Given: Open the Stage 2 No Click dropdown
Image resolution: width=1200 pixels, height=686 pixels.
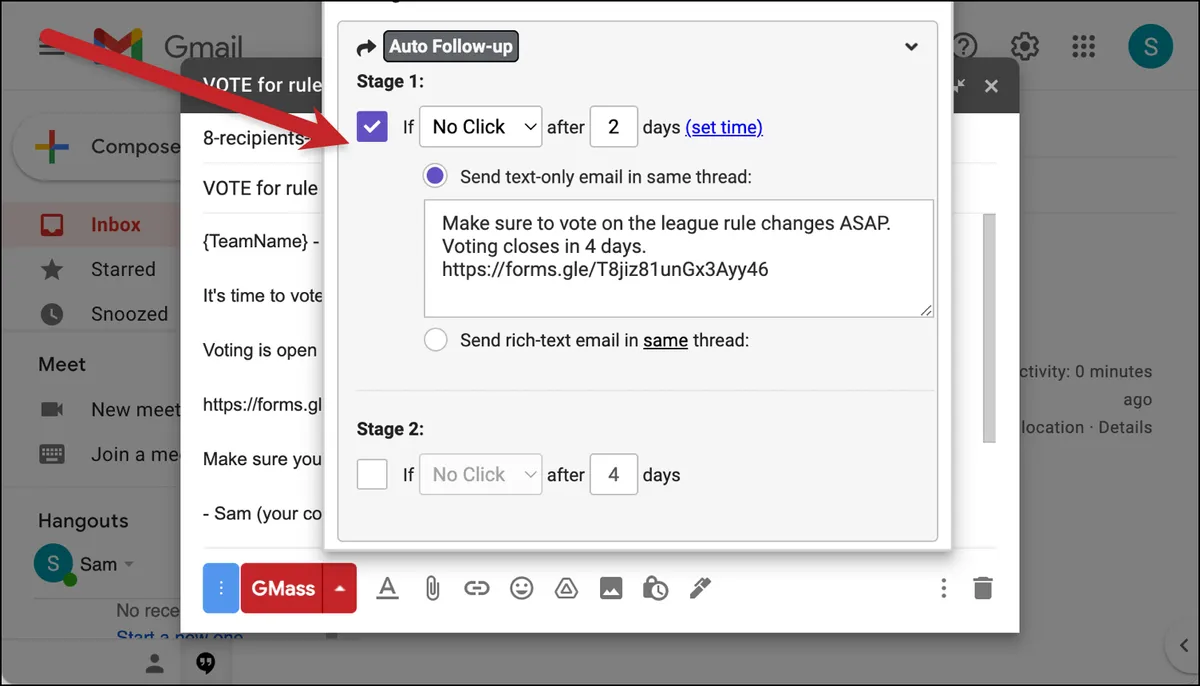Looking at the screenshot, I should click(x=480, y=475).
